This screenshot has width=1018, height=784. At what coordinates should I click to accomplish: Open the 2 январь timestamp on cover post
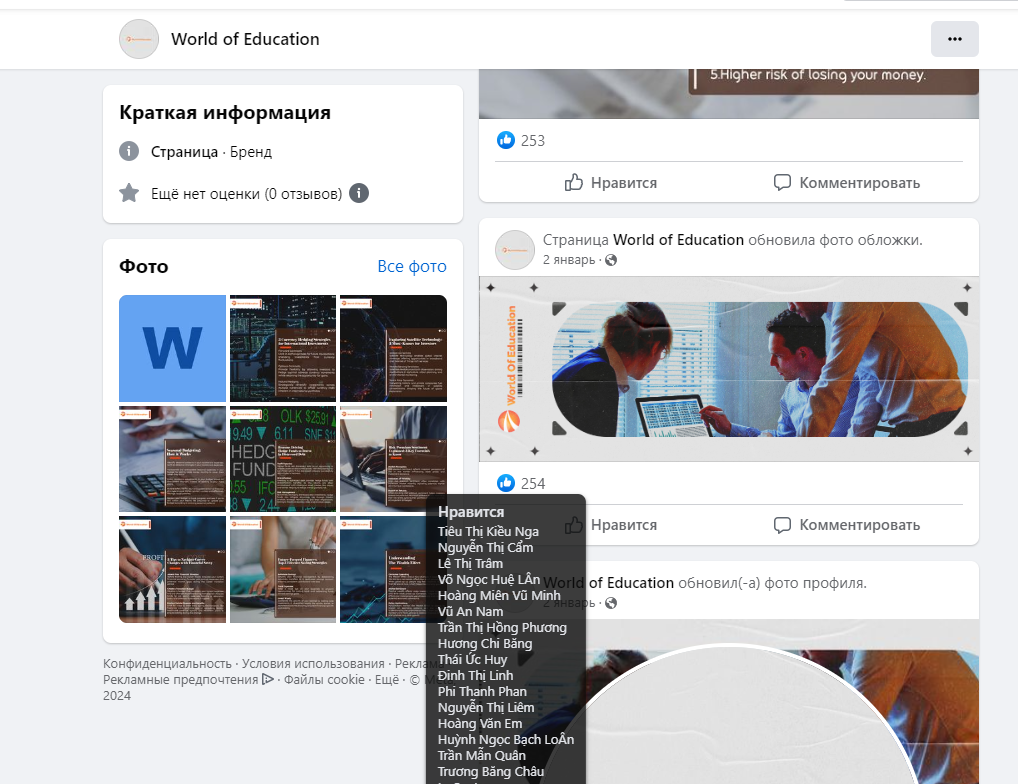coord(569,260)
